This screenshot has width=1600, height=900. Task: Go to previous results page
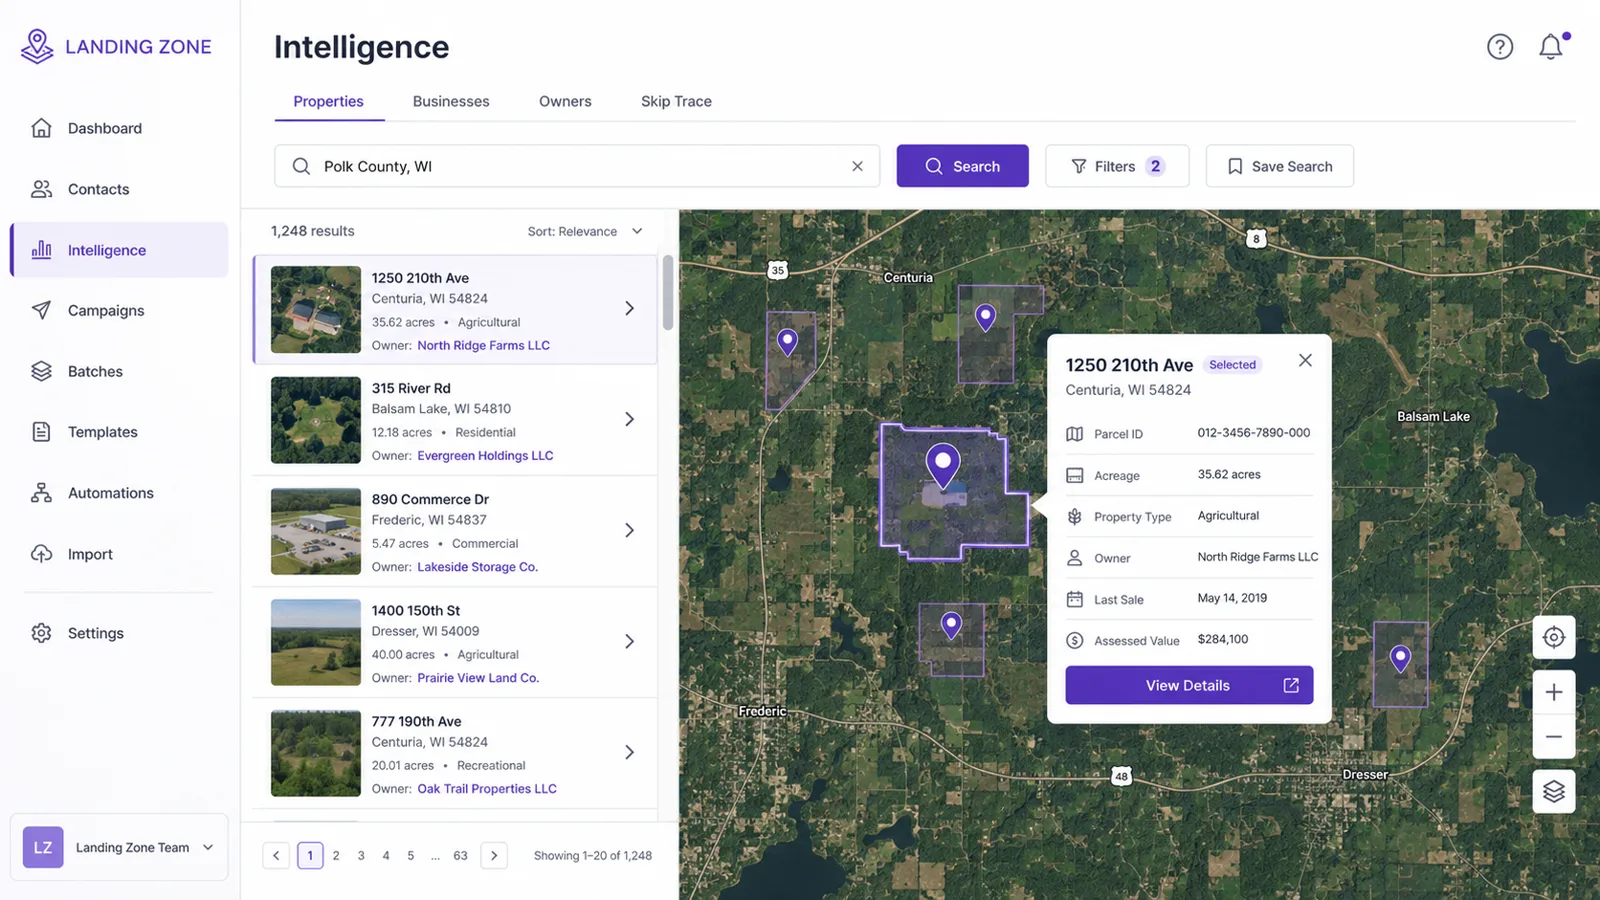click(x=276, y=855)
